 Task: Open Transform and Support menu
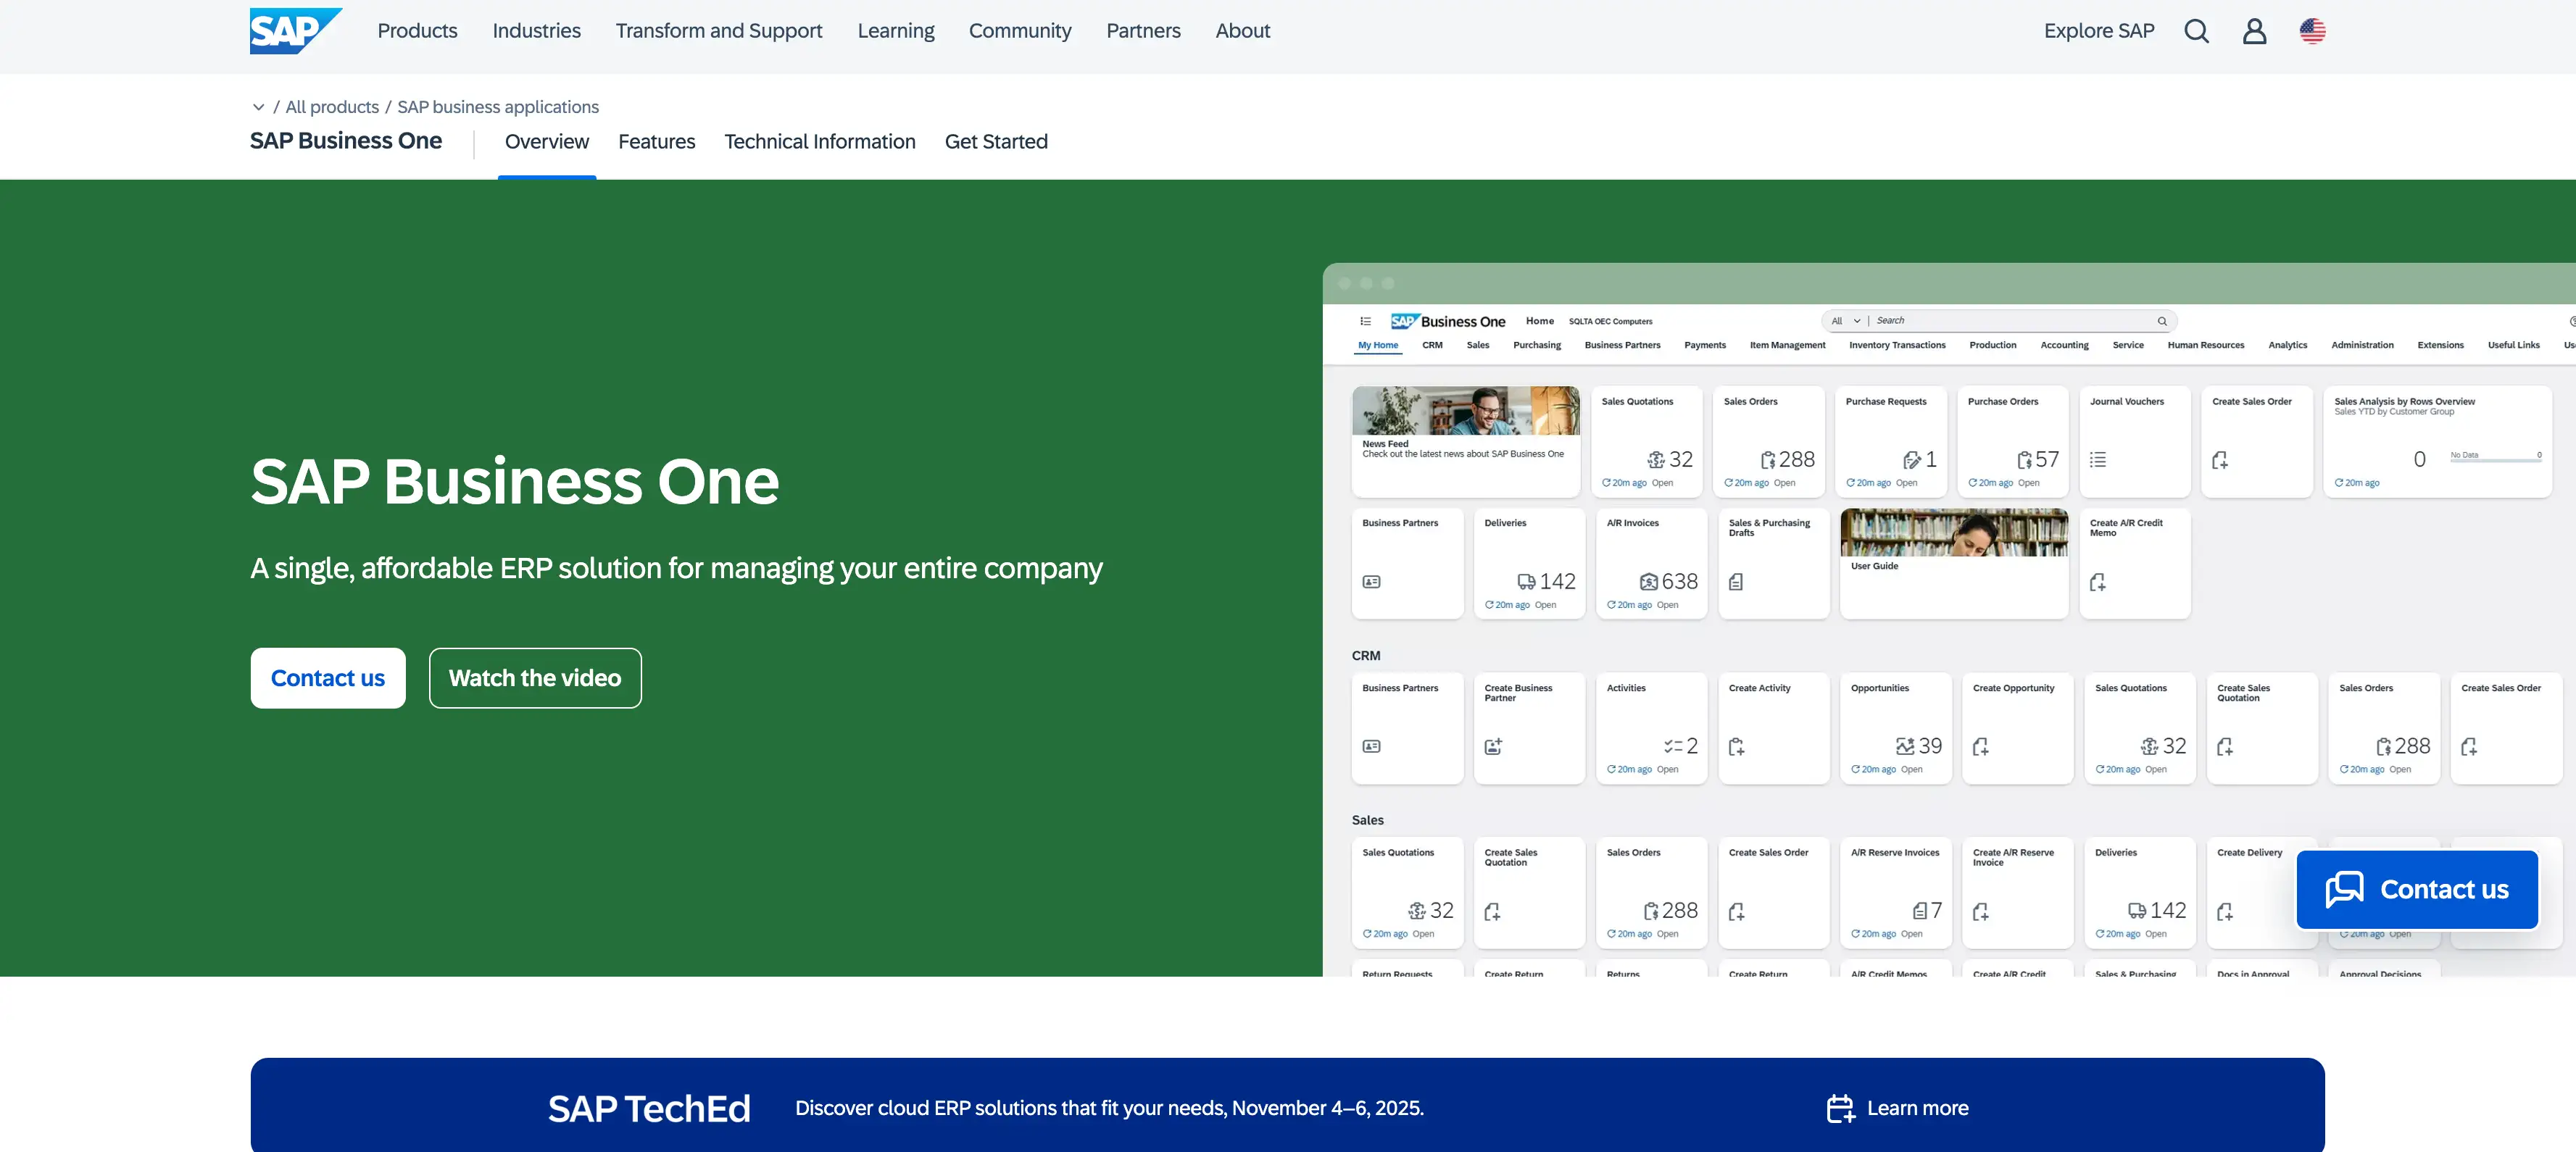[719, 31]
